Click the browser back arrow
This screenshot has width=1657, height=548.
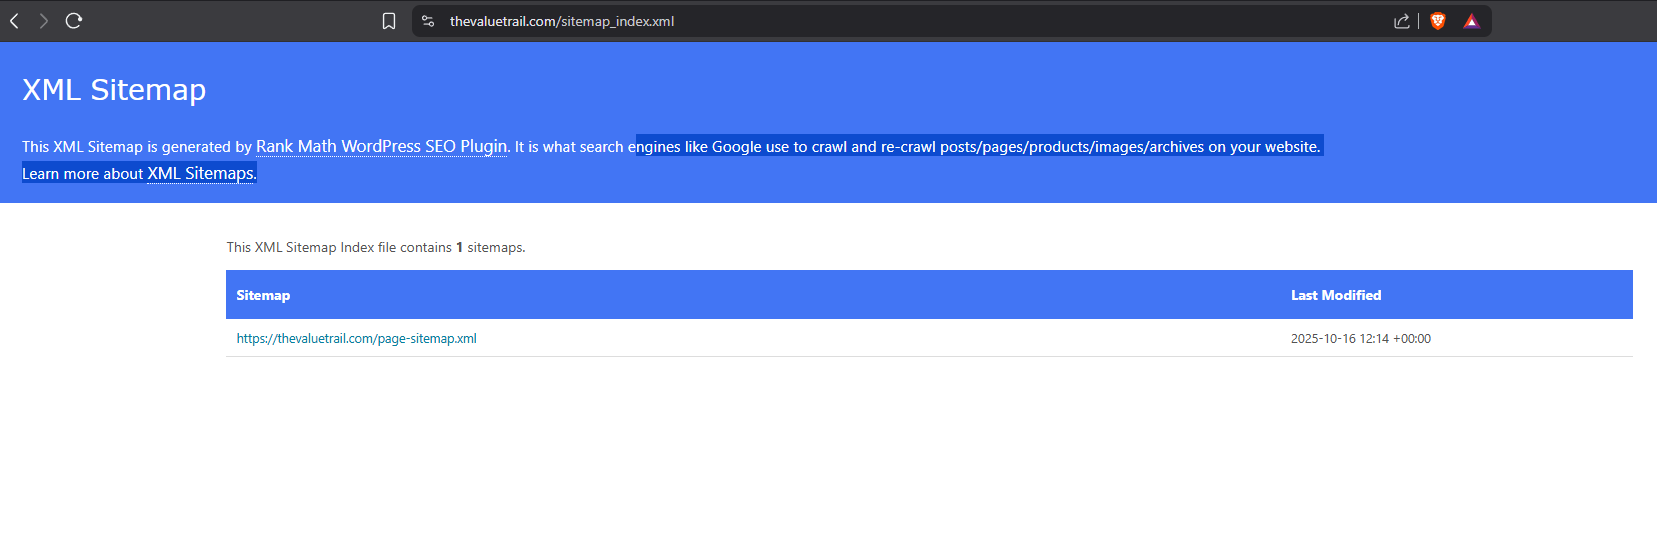point(15,21)
